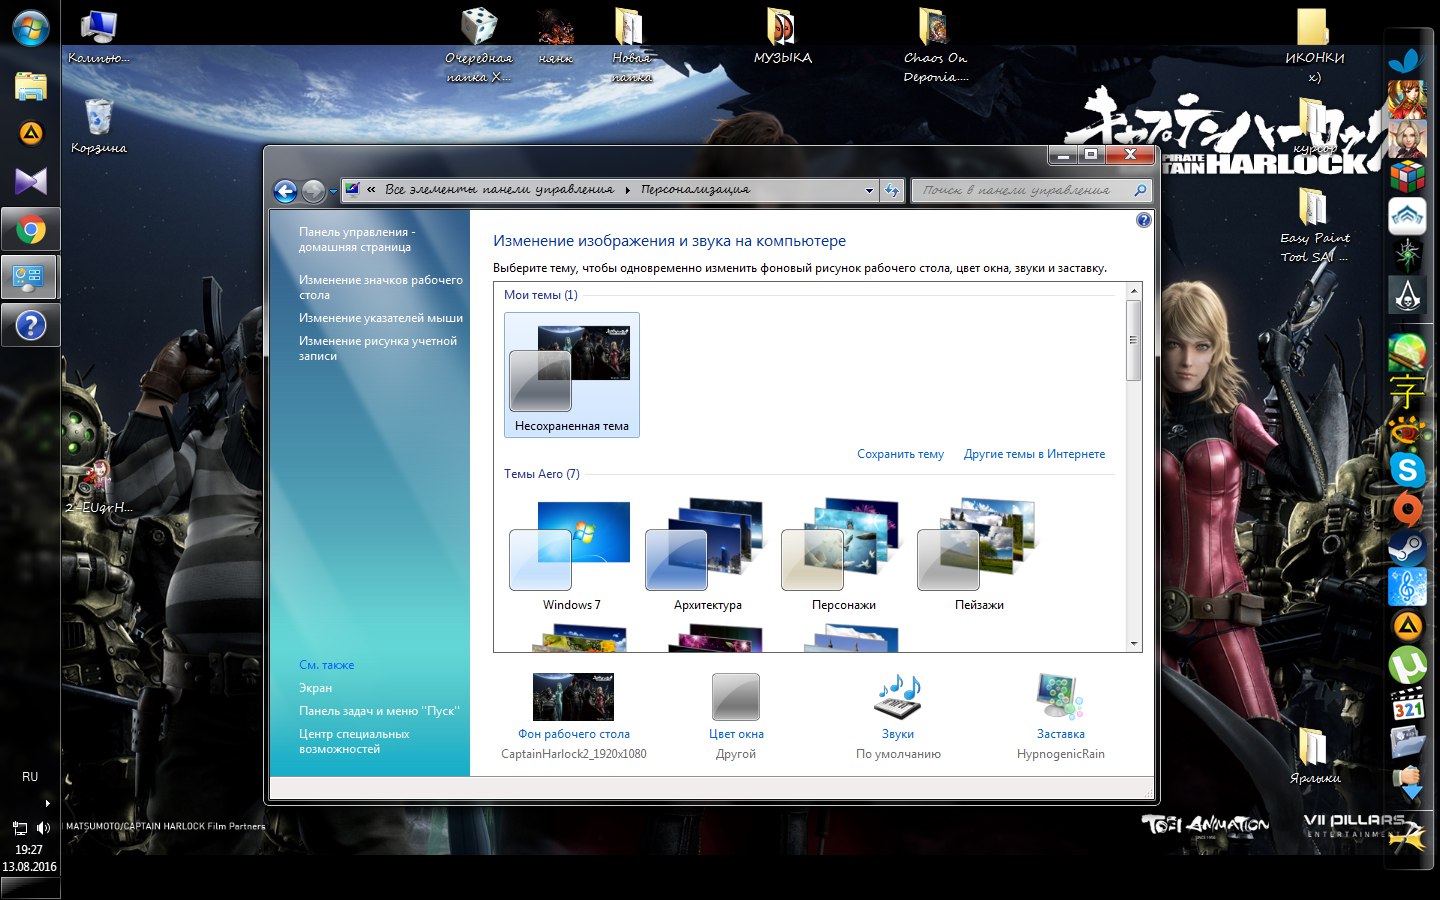Launch Steam from the right dock

[x=1408, y=548]
